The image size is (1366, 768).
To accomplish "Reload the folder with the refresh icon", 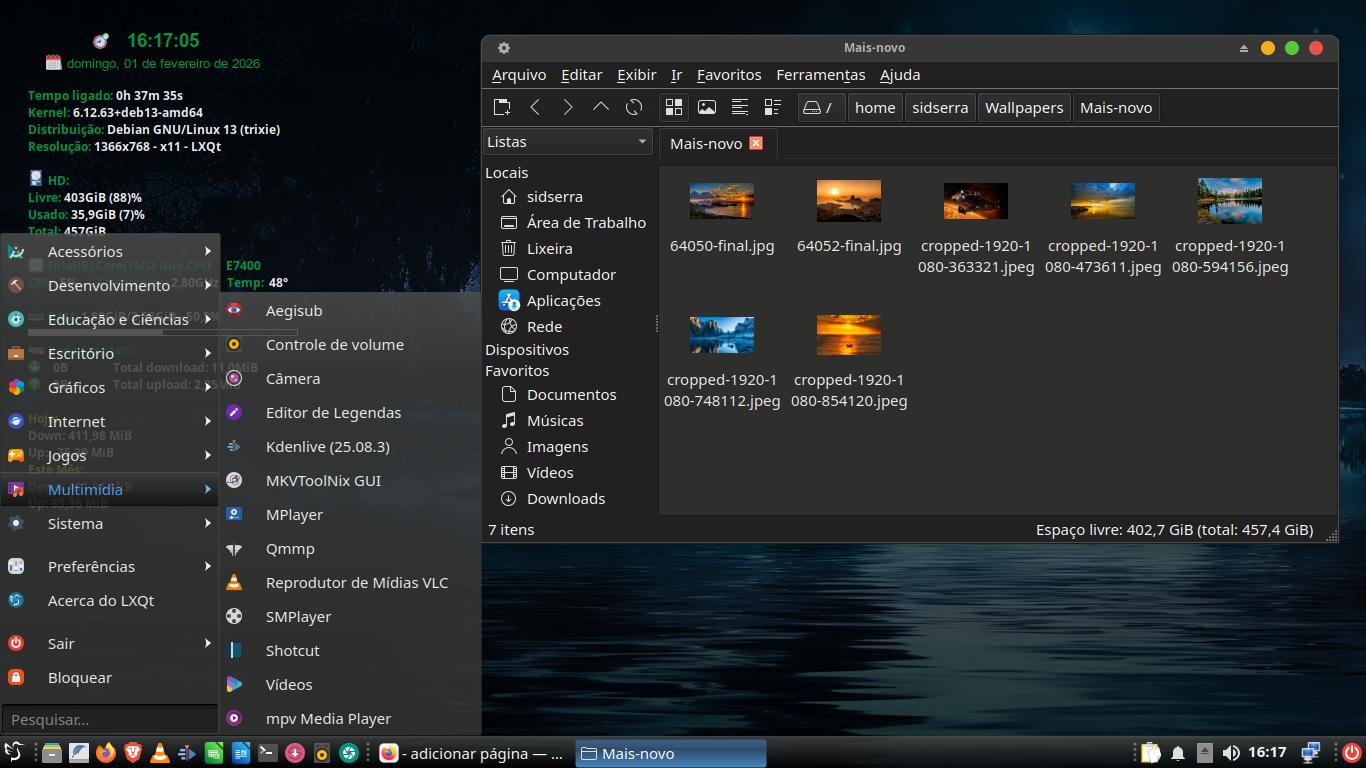I will click(x=634, y=107).
